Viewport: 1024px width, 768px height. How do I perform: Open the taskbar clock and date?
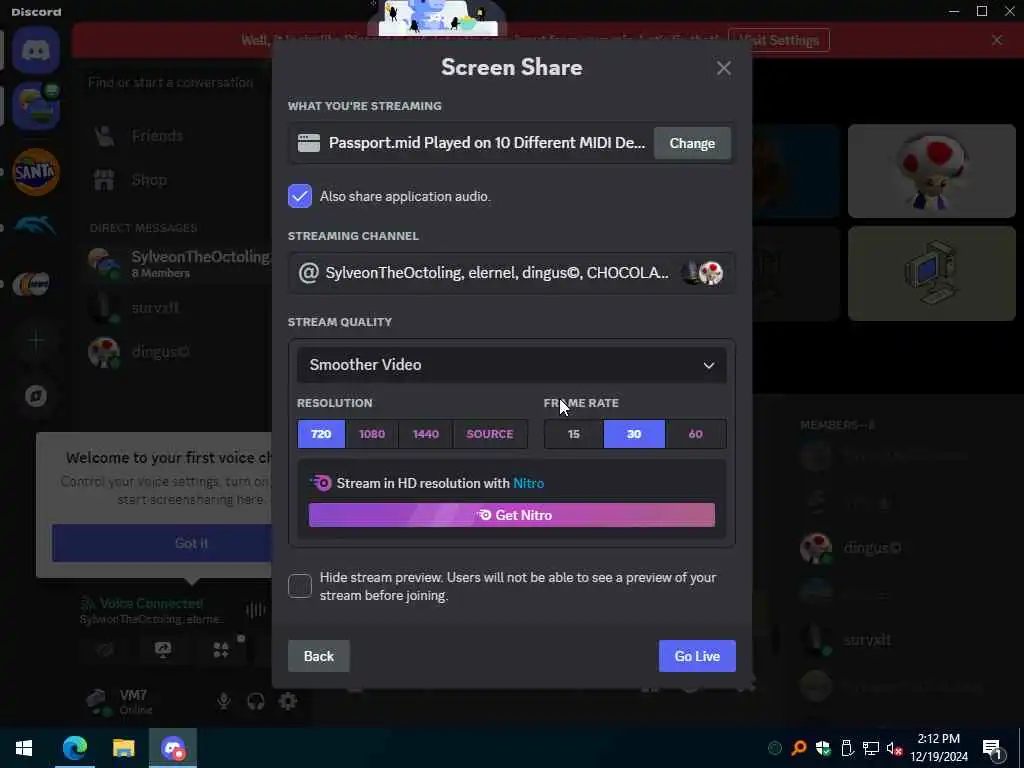point(939,748)
